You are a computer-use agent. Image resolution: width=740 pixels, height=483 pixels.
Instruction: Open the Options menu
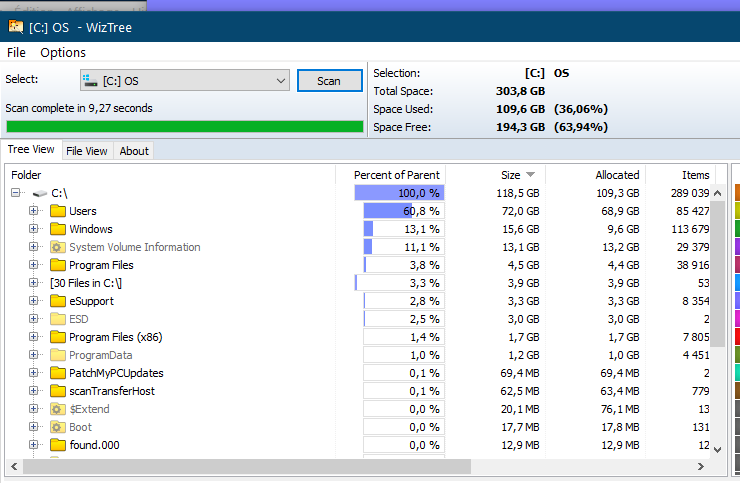(x=63, y=52)
